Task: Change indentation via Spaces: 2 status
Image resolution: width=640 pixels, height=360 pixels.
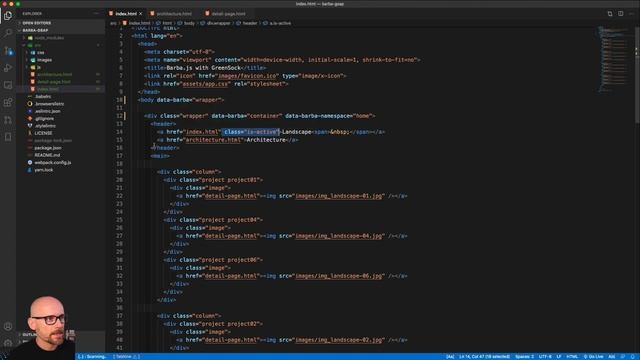Action: tap(524, 356)
